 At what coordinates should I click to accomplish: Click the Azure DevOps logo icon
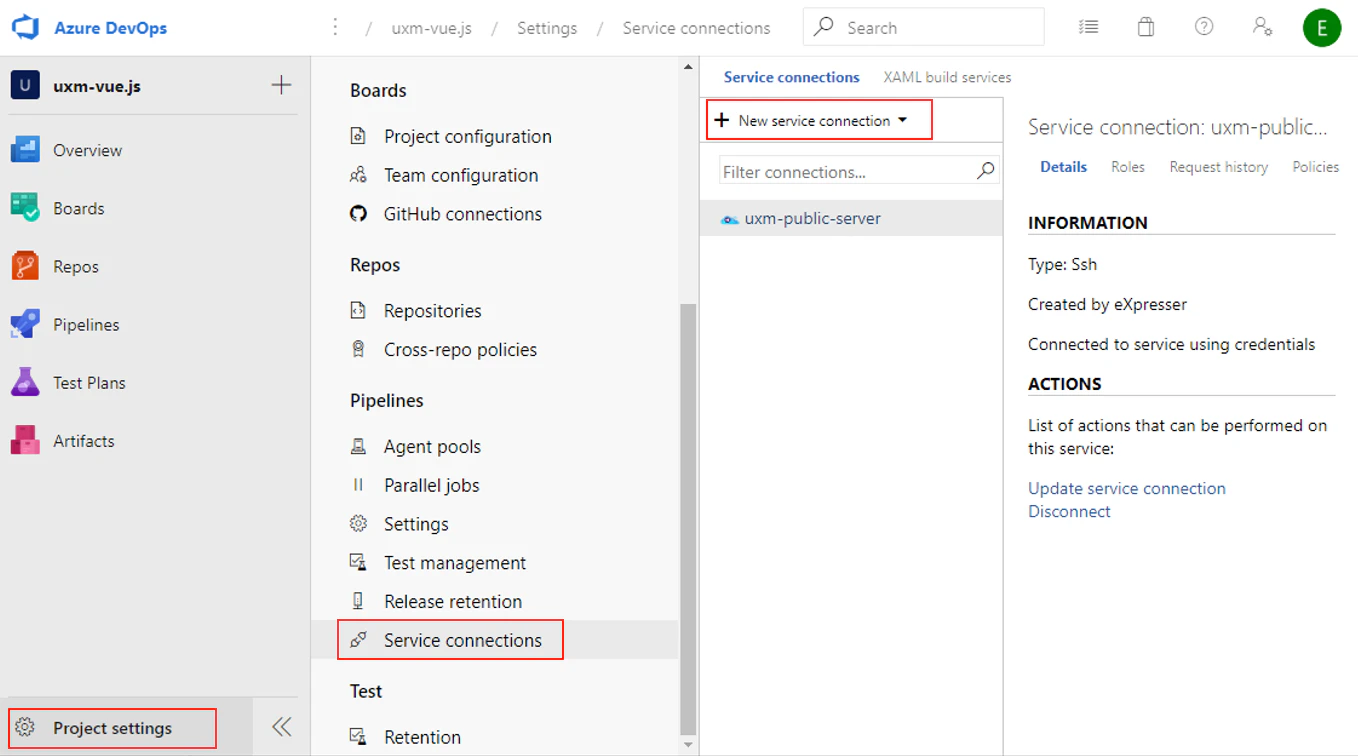click(25, 27)
